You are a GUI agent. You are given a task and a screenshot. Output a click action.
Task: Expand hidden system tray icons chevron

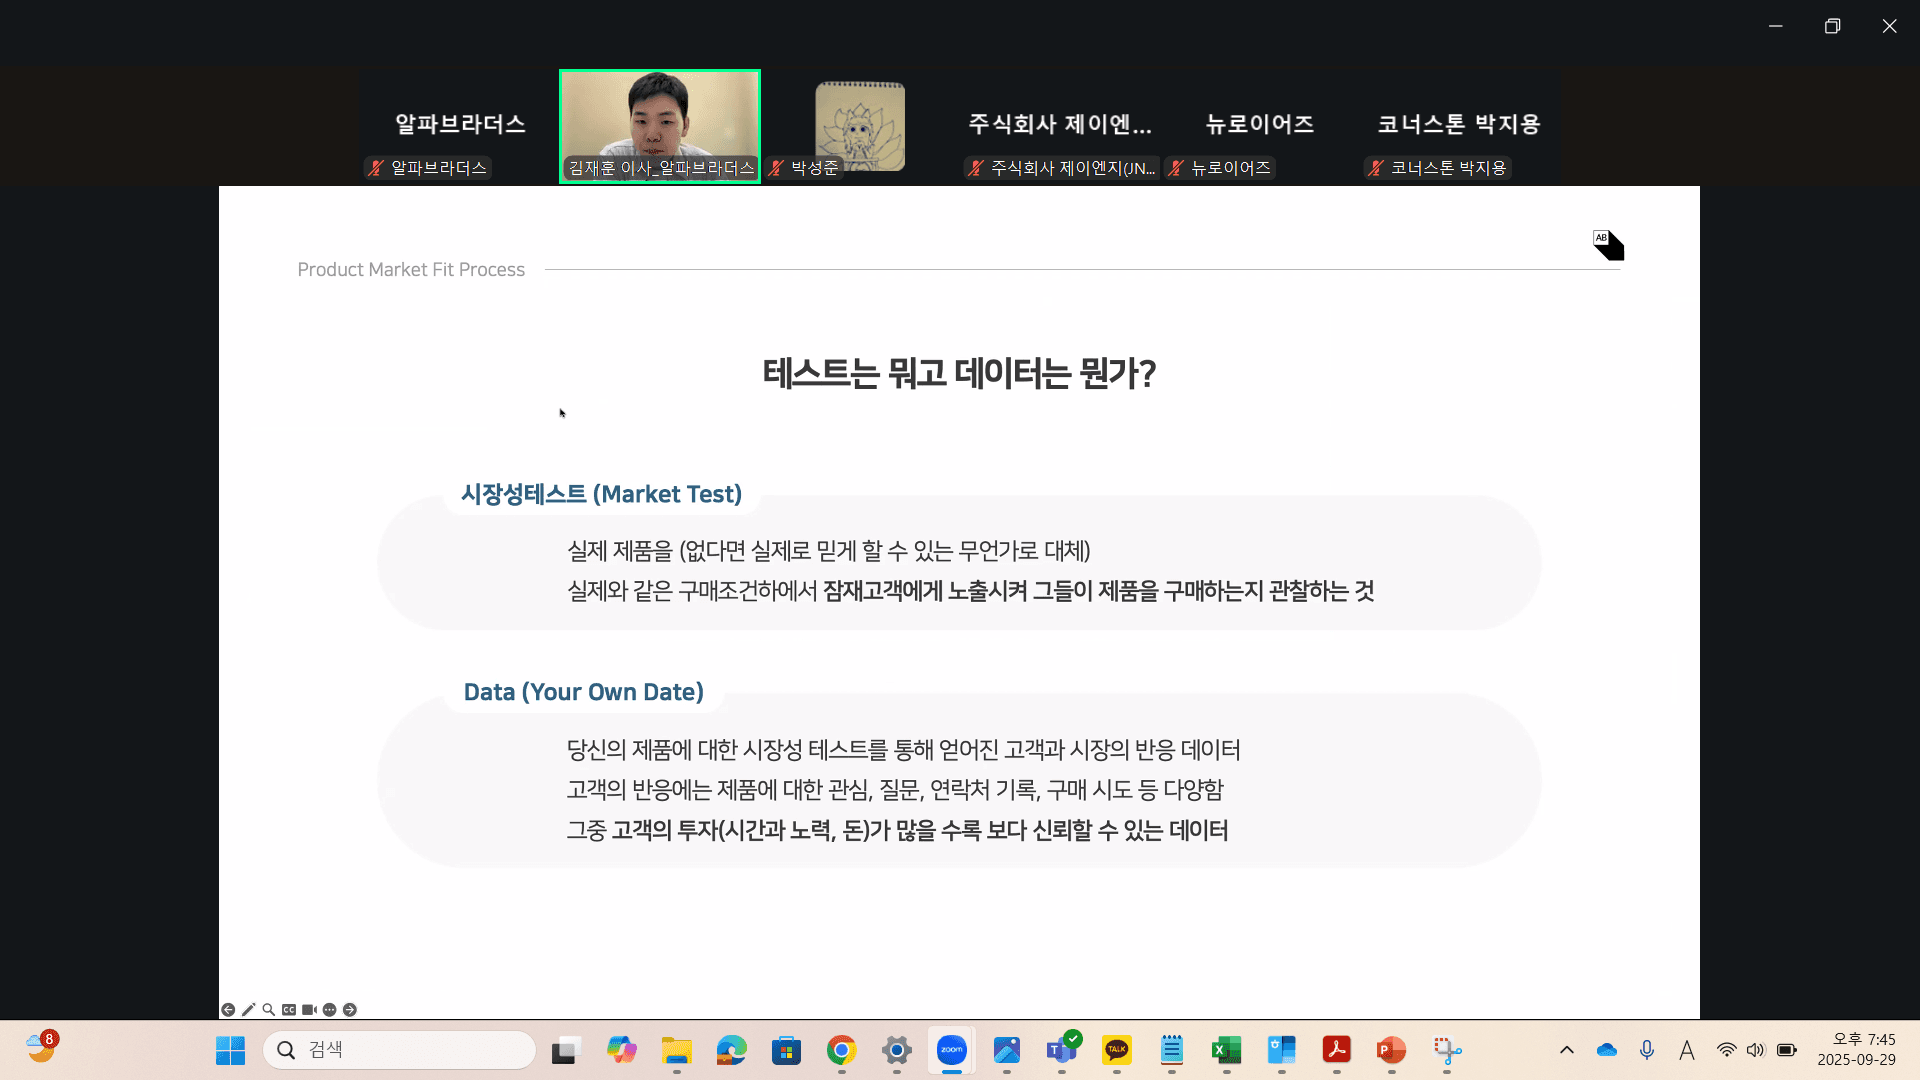coord(1567,1050)
